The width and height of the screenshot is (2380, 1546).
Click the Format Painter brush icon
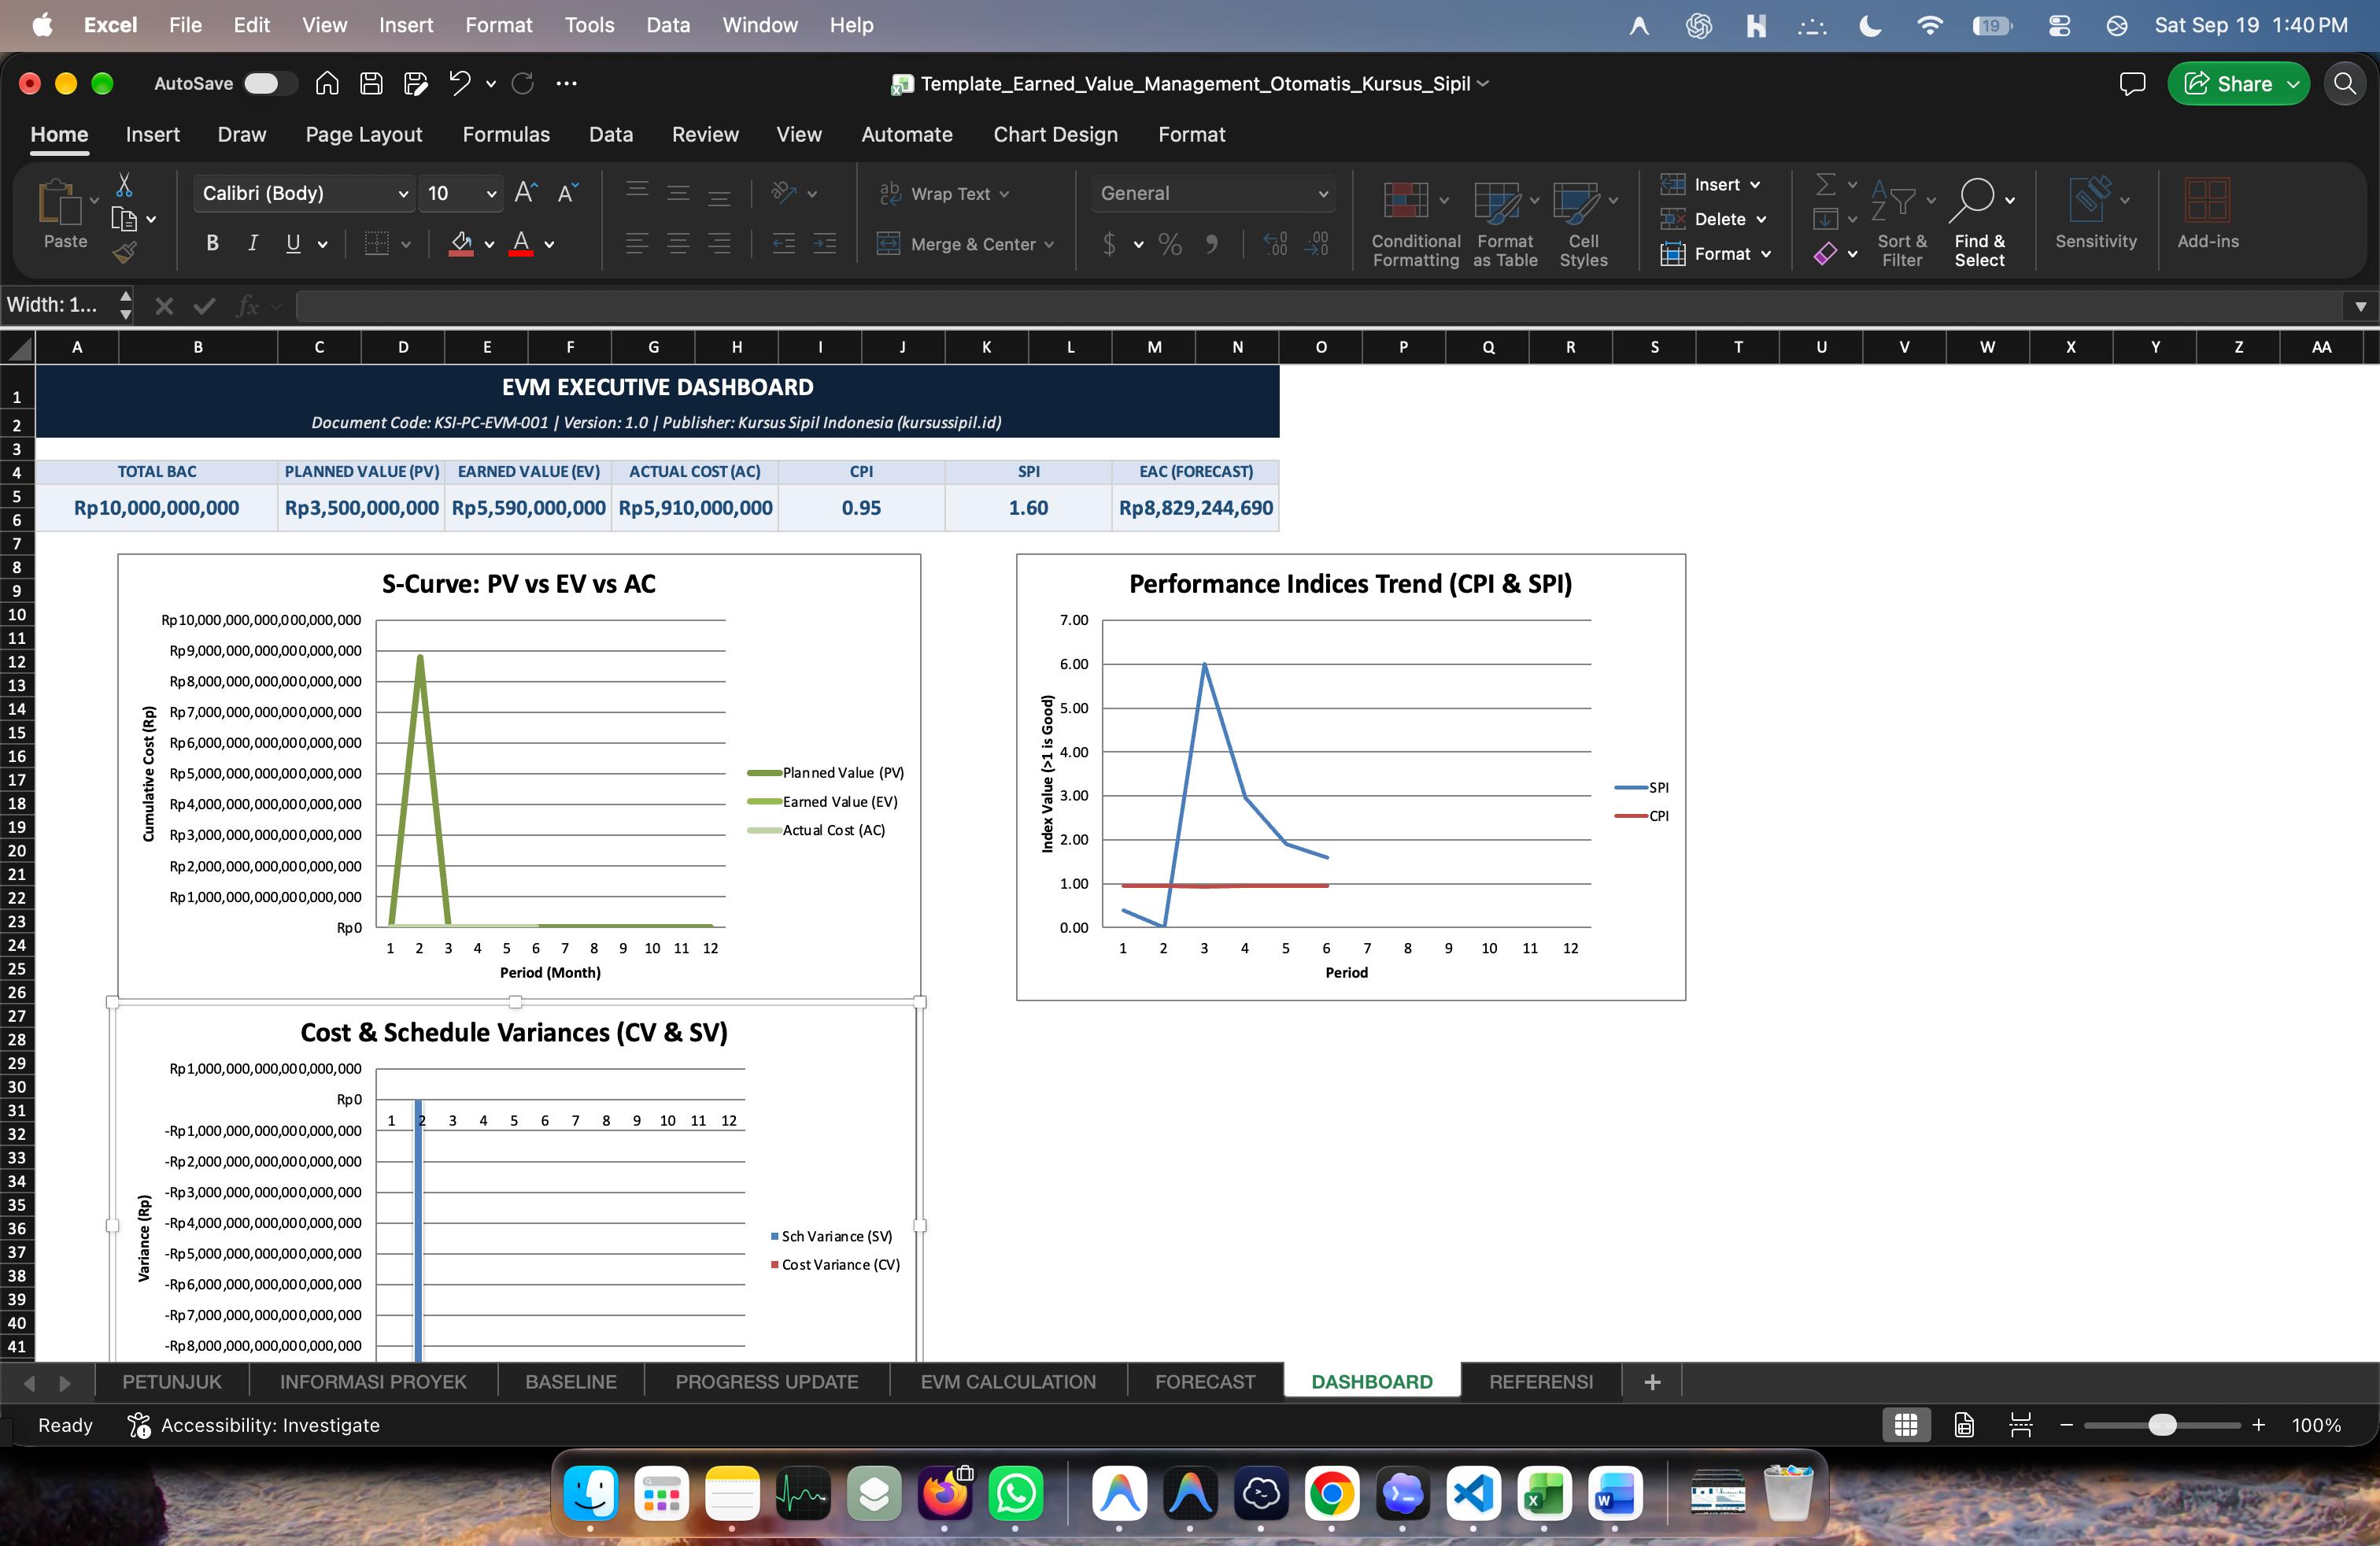coord(124,253)
